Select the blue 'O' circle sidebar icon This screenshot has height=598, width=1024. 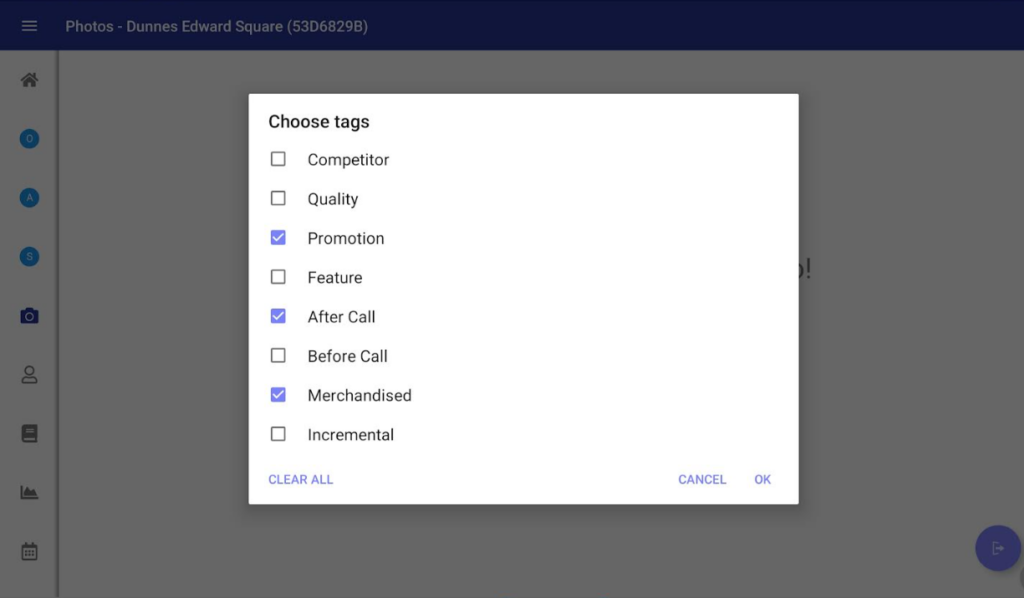pyautogui.click(x=29, y=139)
